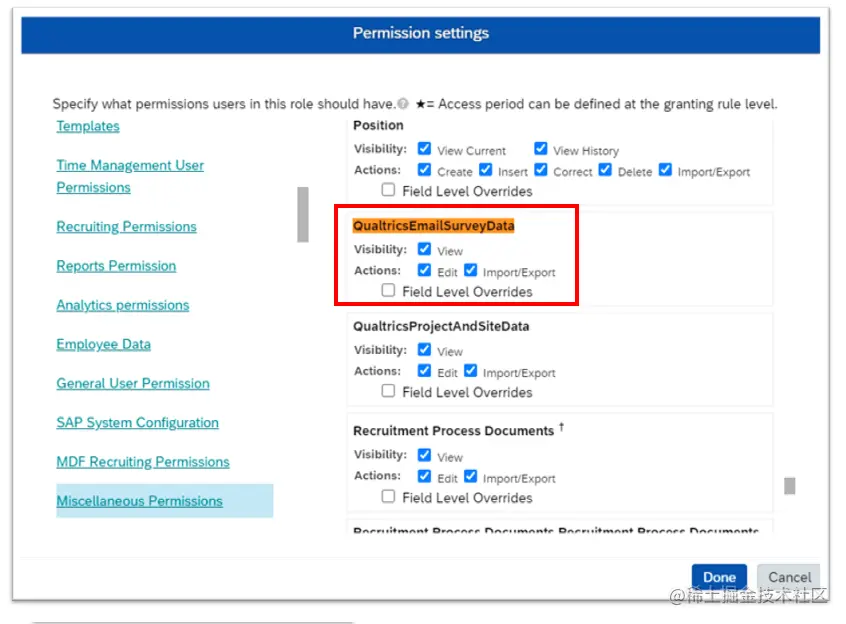Toggle Position Create action checkbox
846x624 pixels.
[x=425, y=170]
